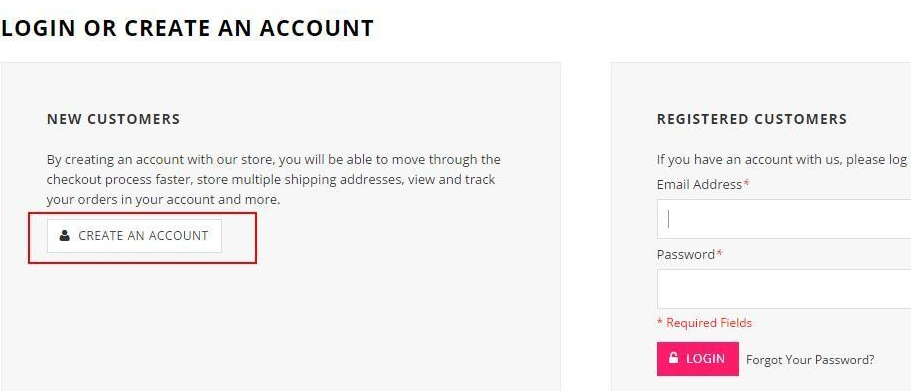
Task: Click the New Customers heading
Action: click(114, 119)
